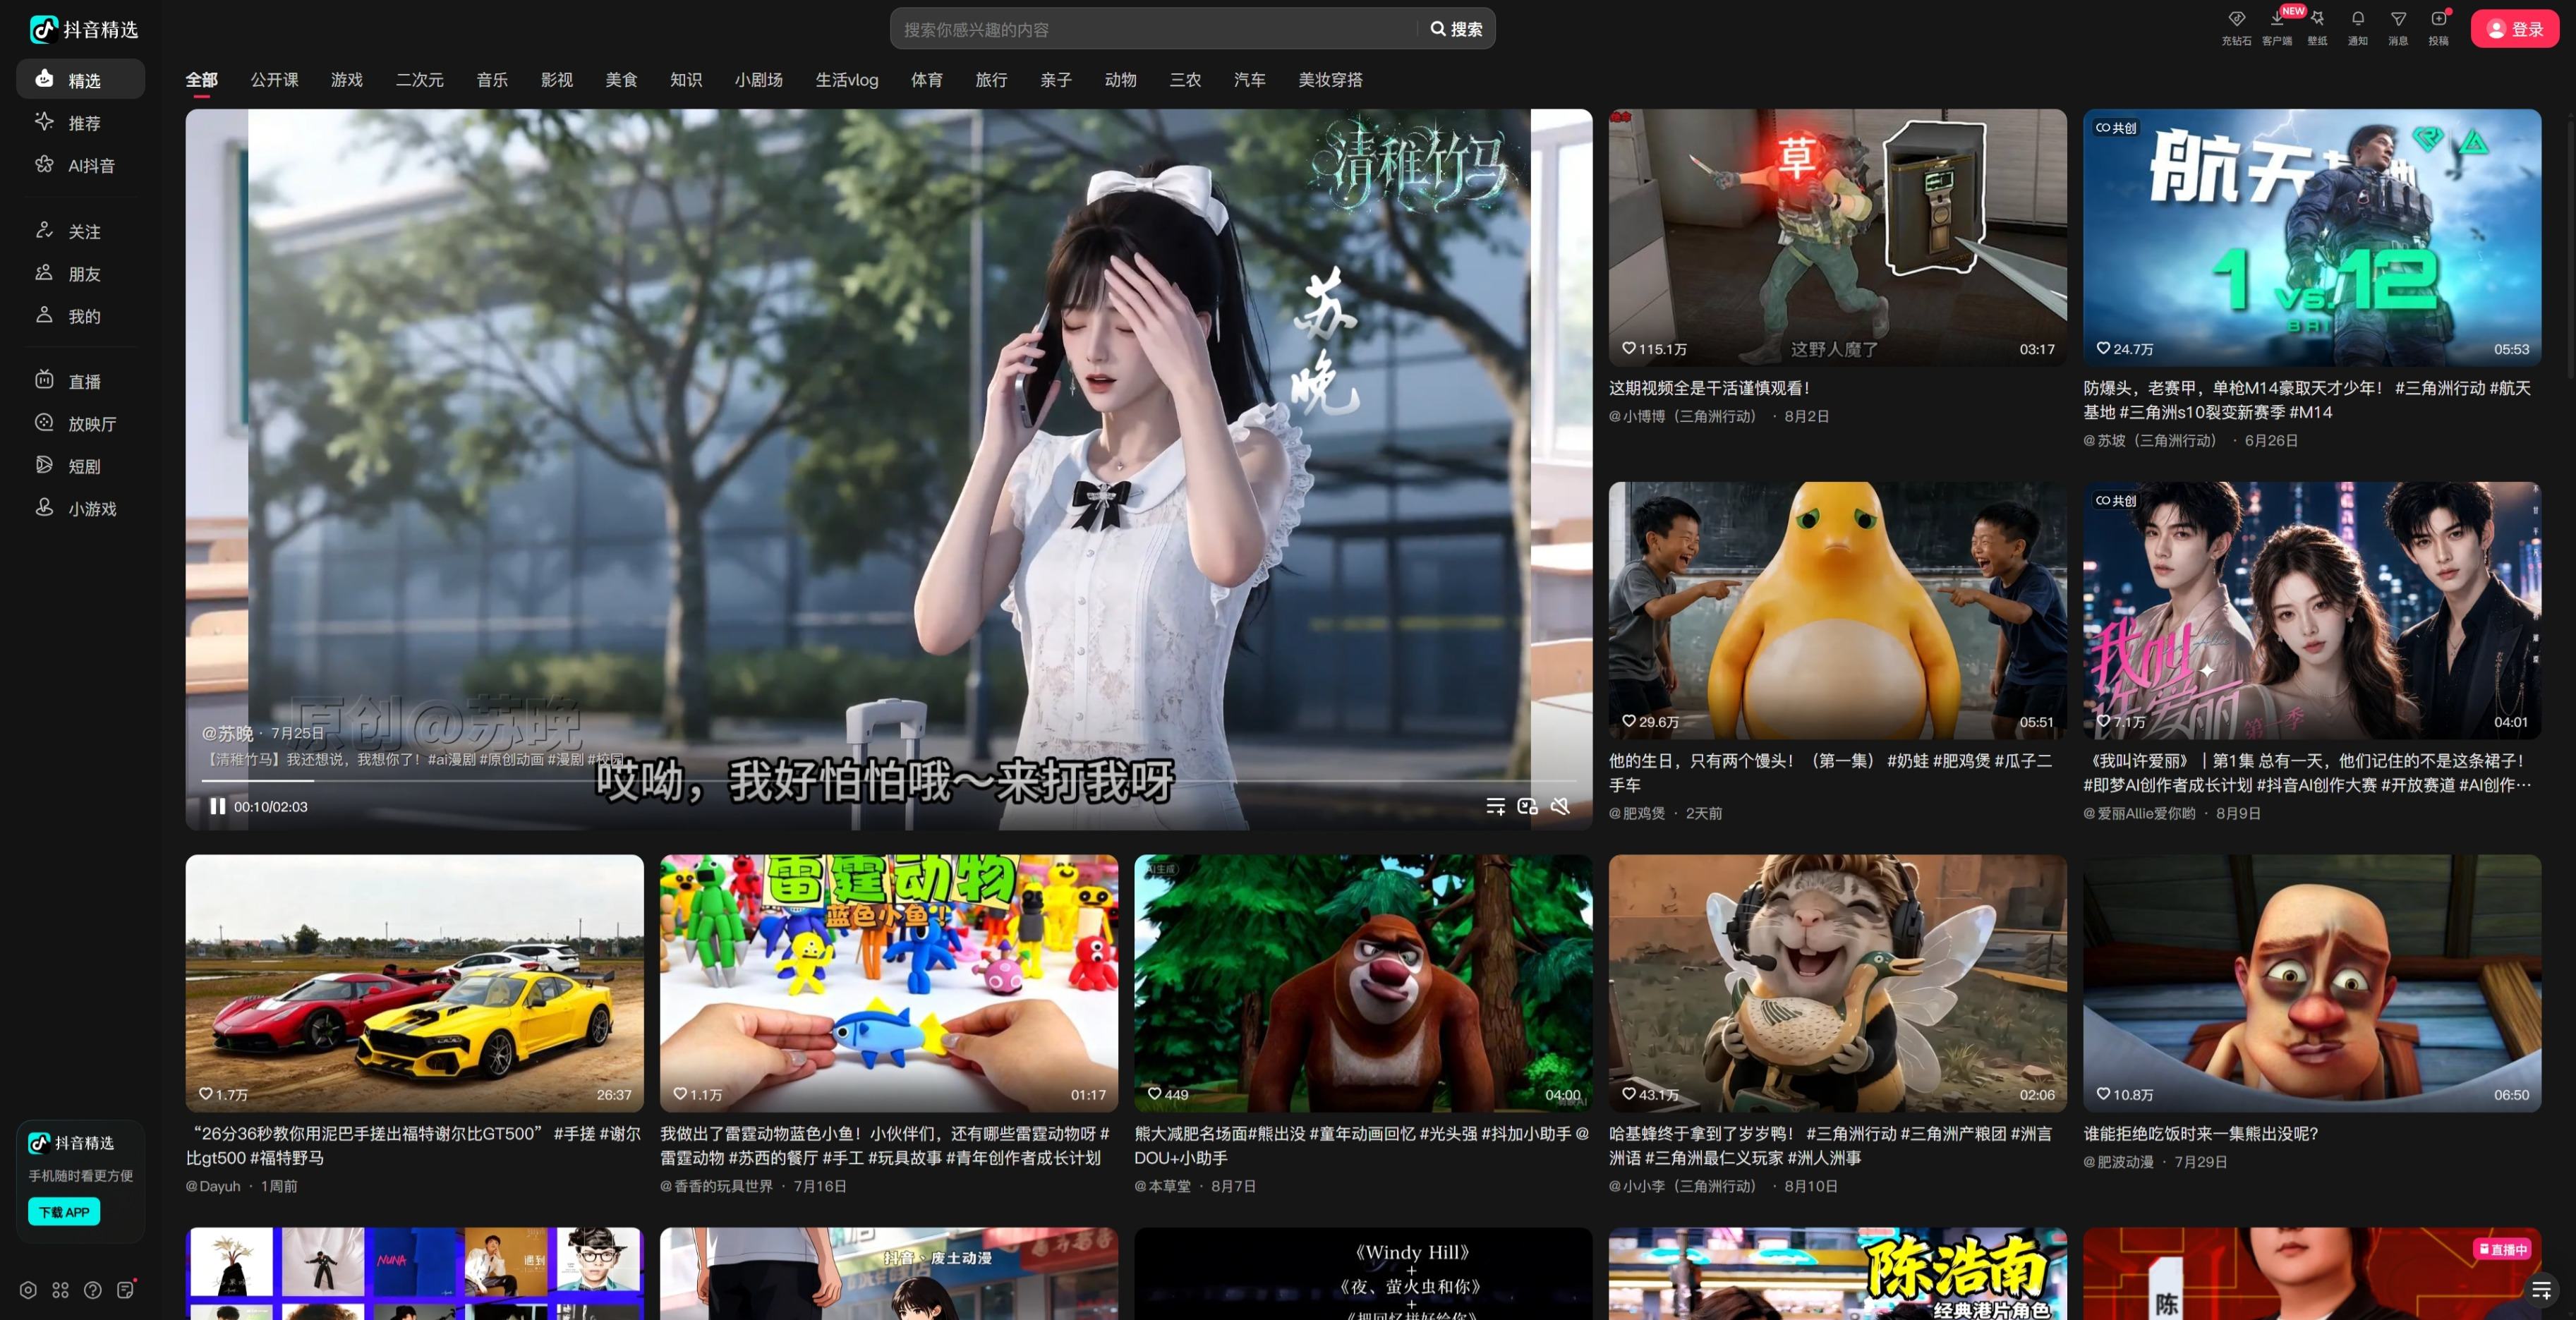Click the 下载 APP button

(x=64, y=1212)
